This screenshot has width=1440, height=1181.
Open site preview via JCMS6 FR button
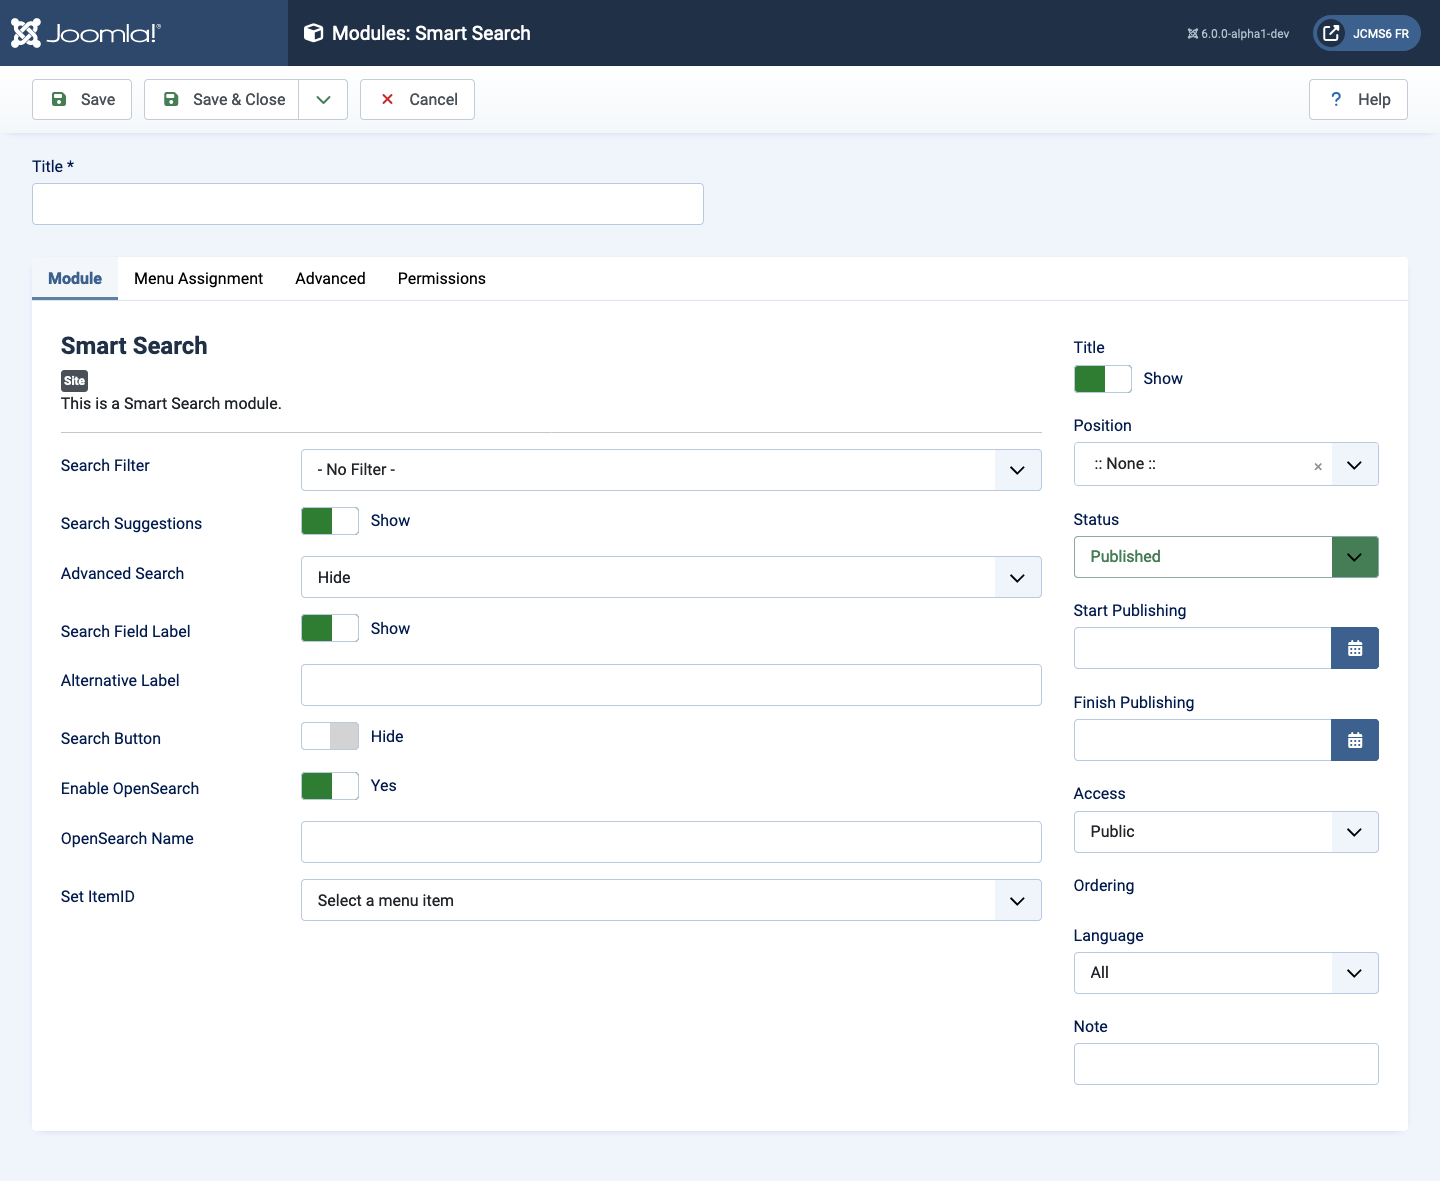tap(1366, 33)
